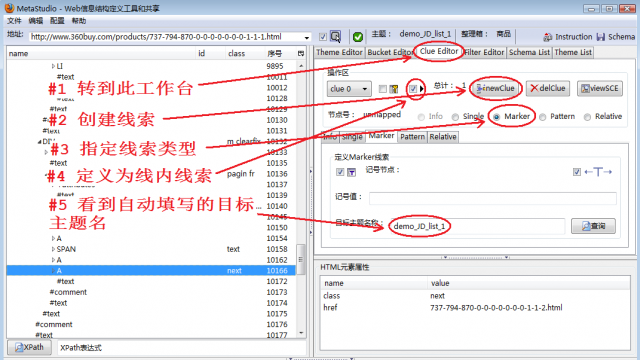
Task: Switch to the Schema List tab
Action: 529,52
